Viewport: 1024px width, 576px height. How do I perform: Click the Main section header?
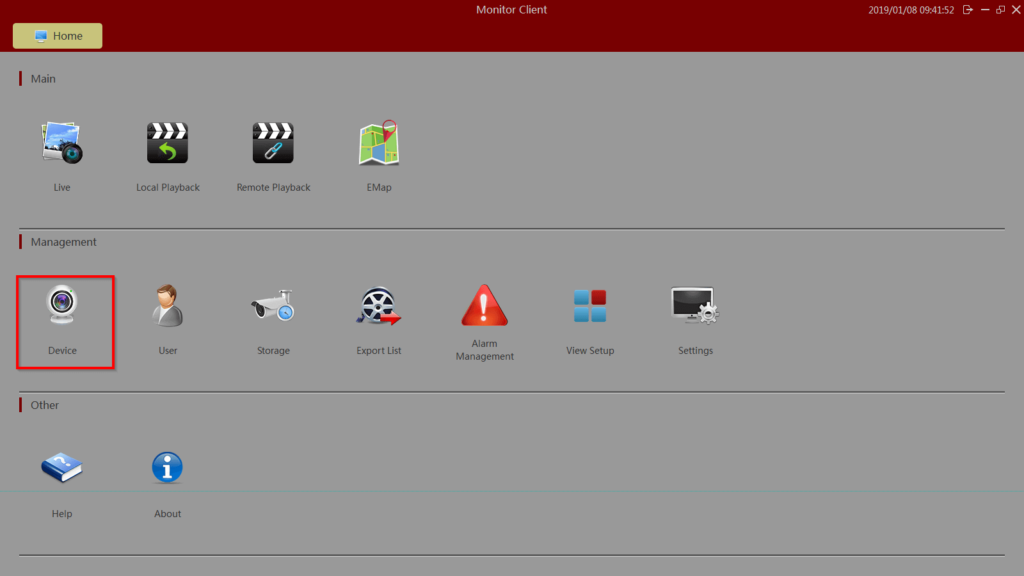(x=42, y=78)
